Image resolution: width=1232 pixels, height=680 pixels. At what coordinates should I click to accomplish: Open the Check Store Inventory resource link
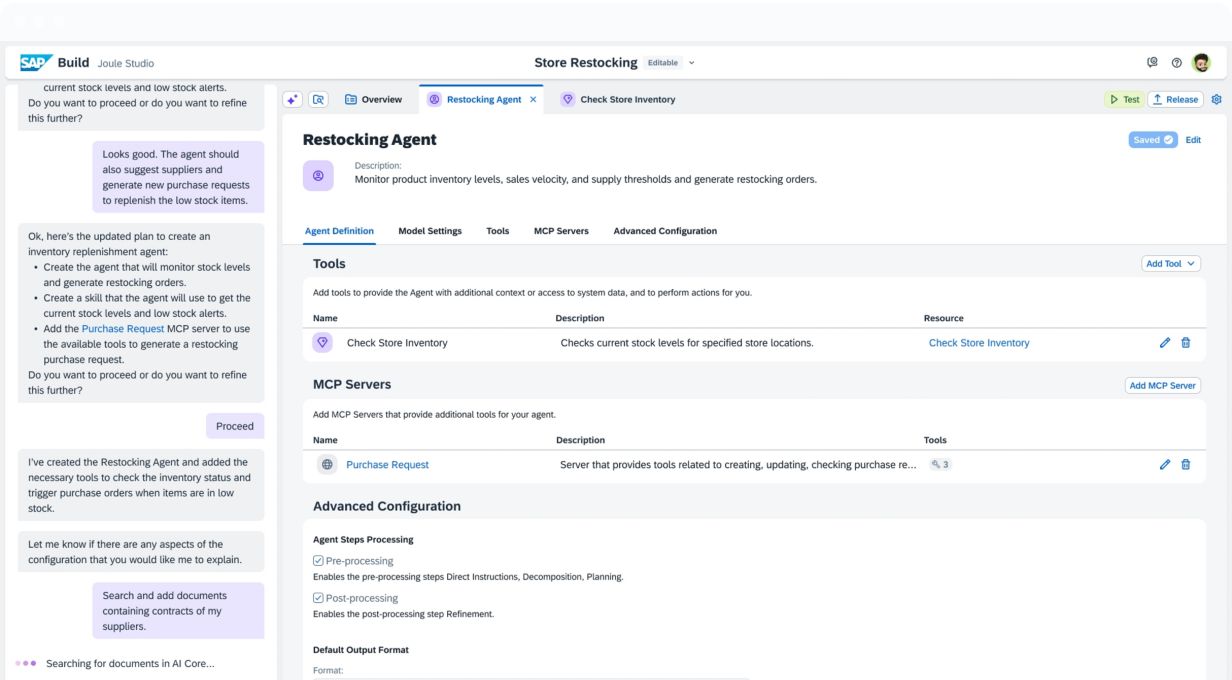point(978,343)
